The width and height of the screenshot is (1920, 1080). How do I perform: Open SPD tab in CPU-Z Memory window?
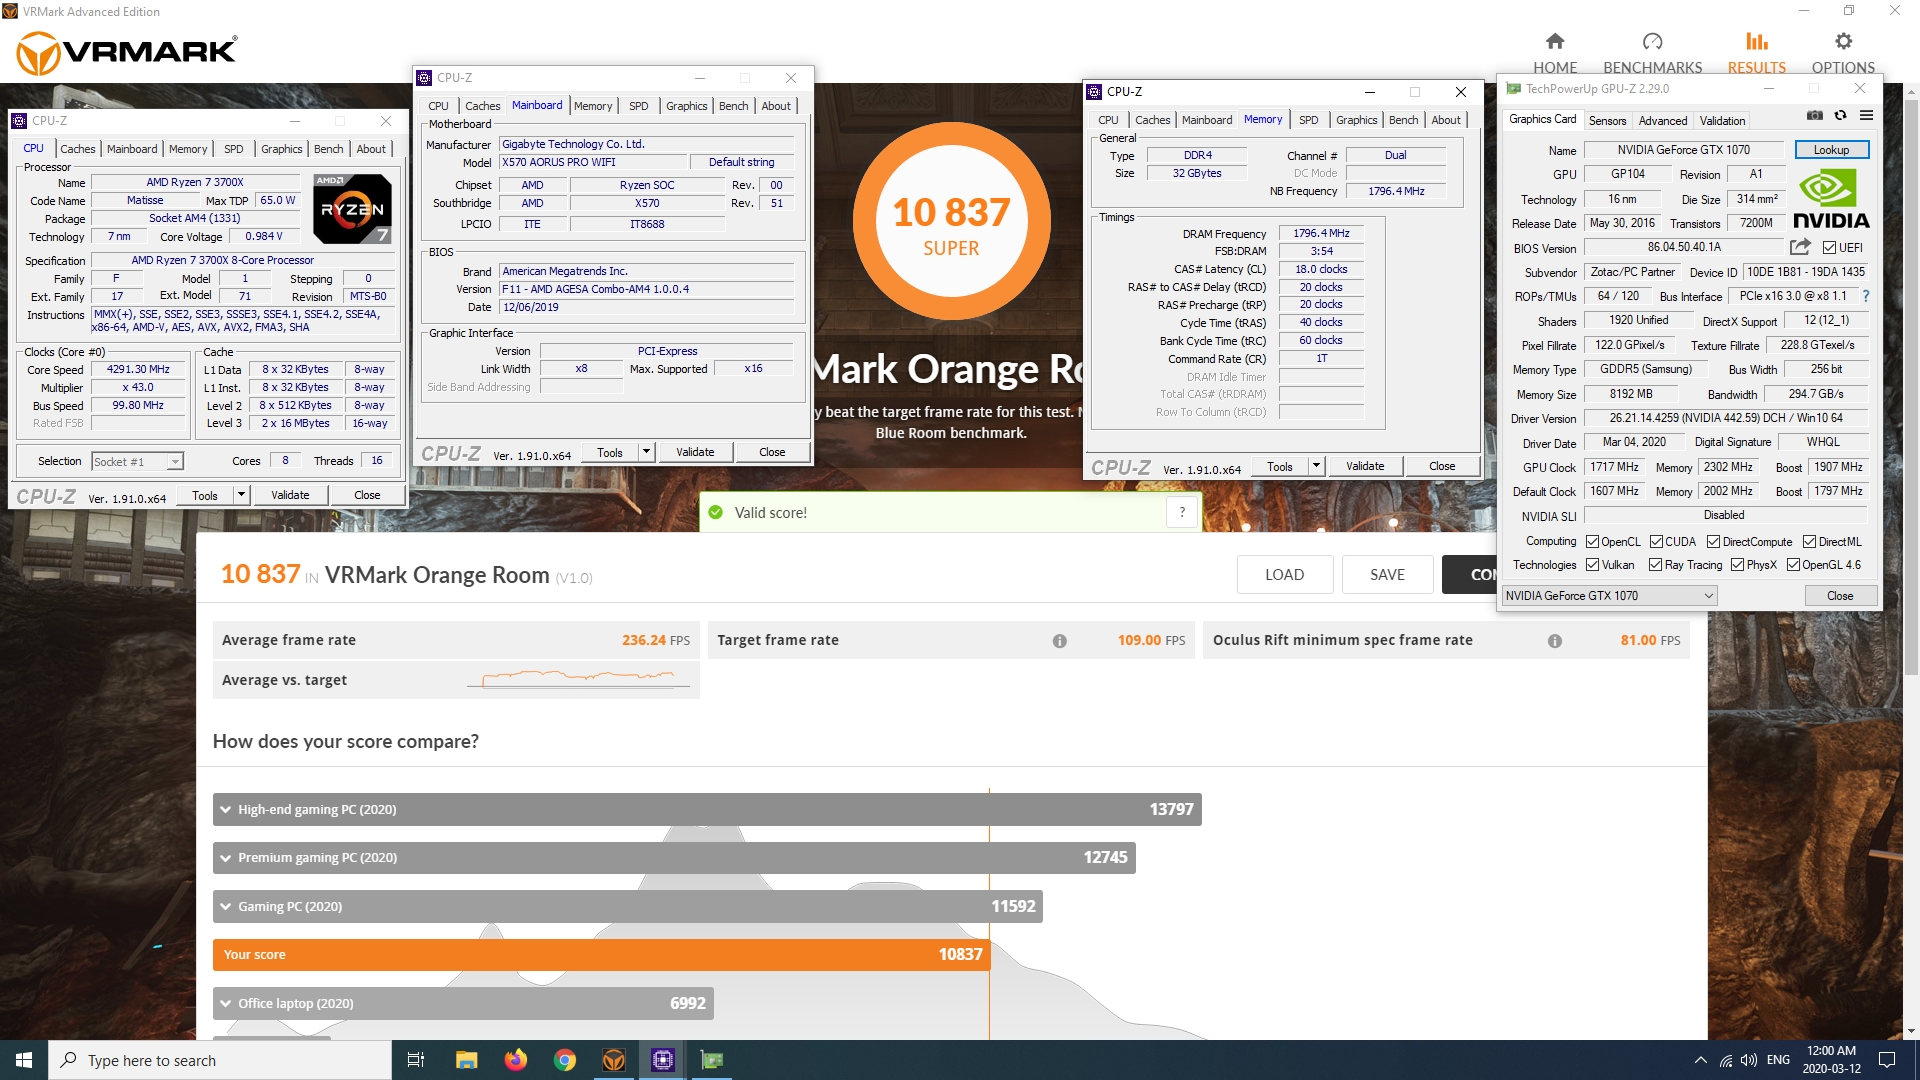1308,120
